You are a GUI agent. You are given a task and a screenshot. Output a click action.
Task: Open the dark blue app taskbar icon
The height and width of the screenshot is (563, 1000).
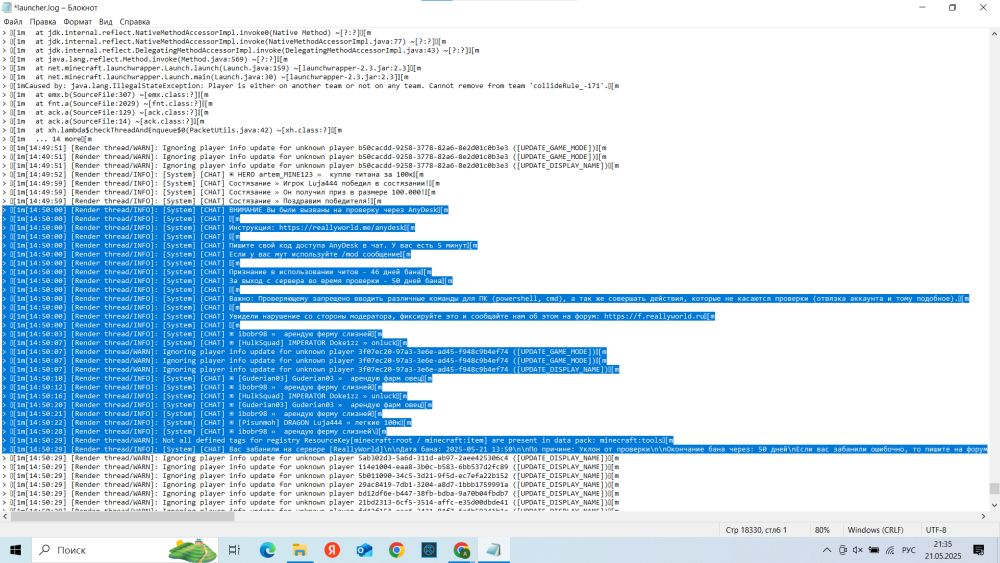point(429,550)
